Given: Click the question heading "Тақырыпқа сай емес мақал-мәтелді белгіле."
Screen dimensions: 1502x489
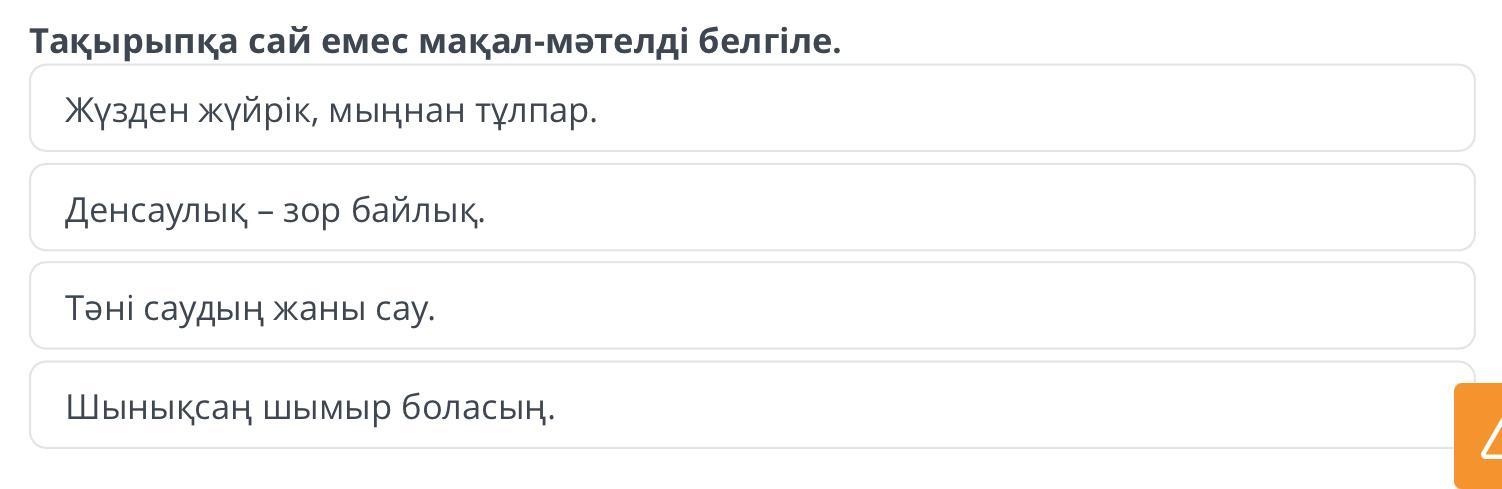Looking at the screenshot, I should (435, 41).
